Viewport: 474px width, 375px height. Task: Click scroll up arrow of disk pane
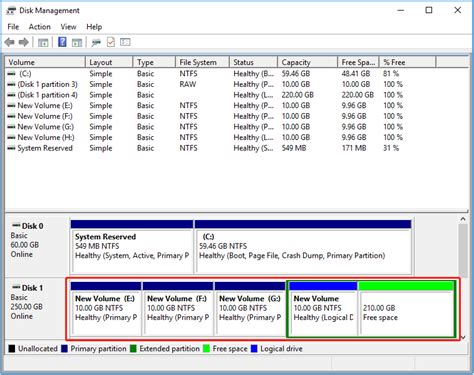[463, 219]
